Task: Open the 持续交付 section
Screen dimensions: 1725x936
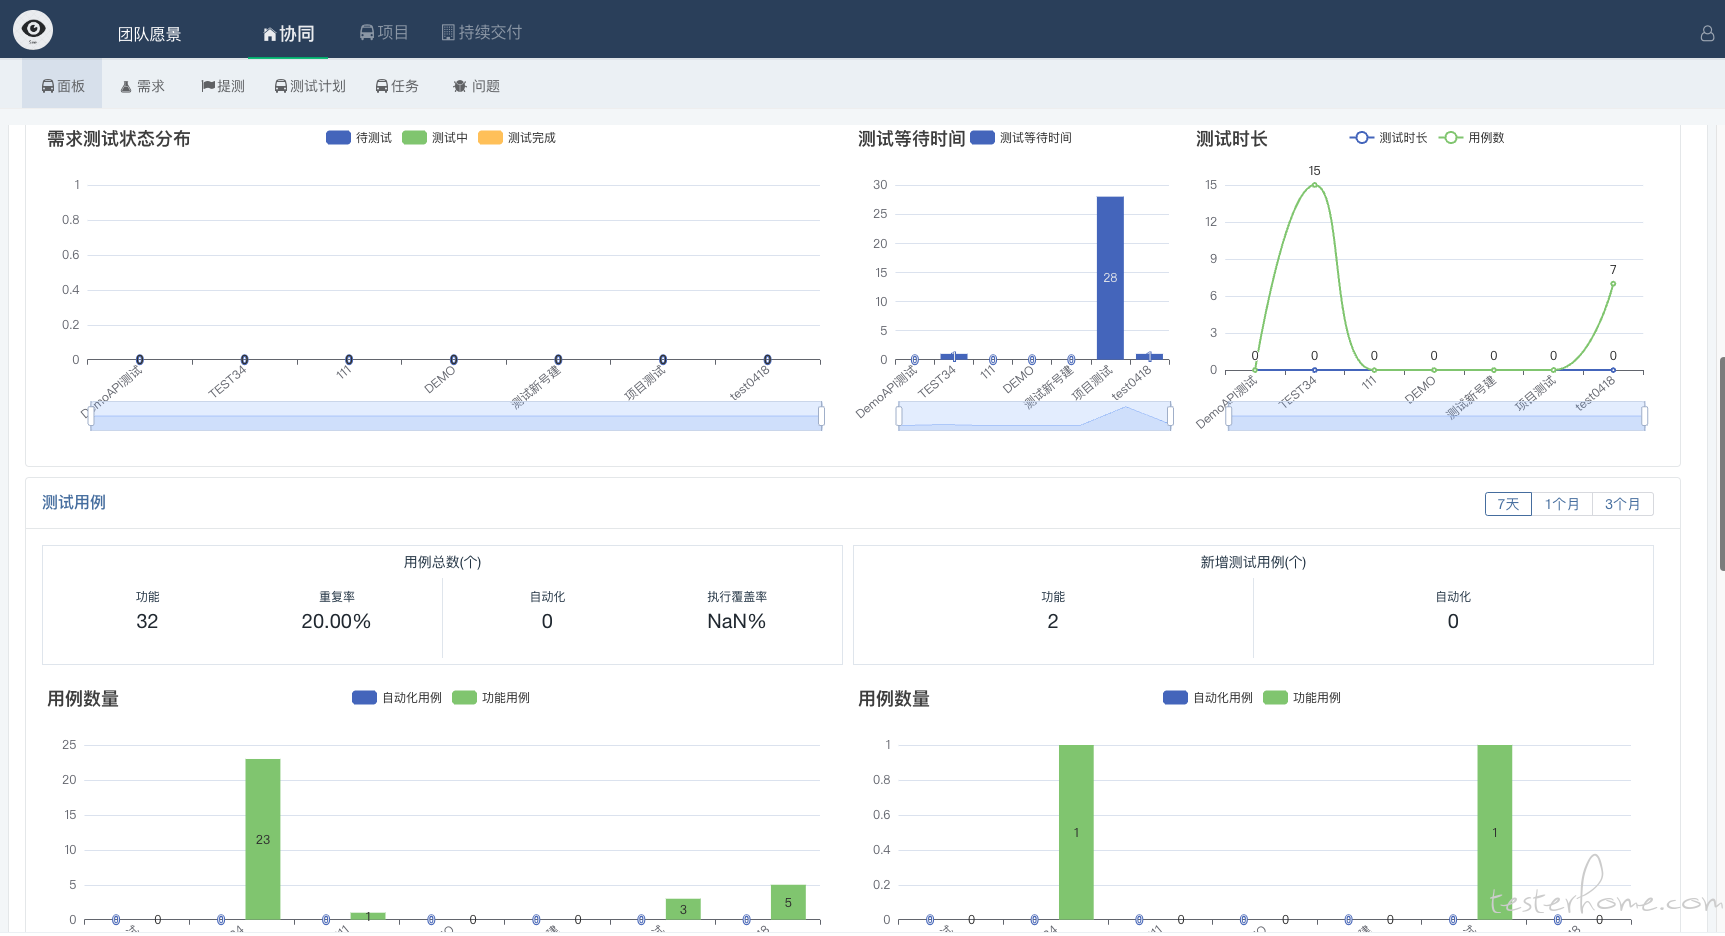Action: point(482,33)
